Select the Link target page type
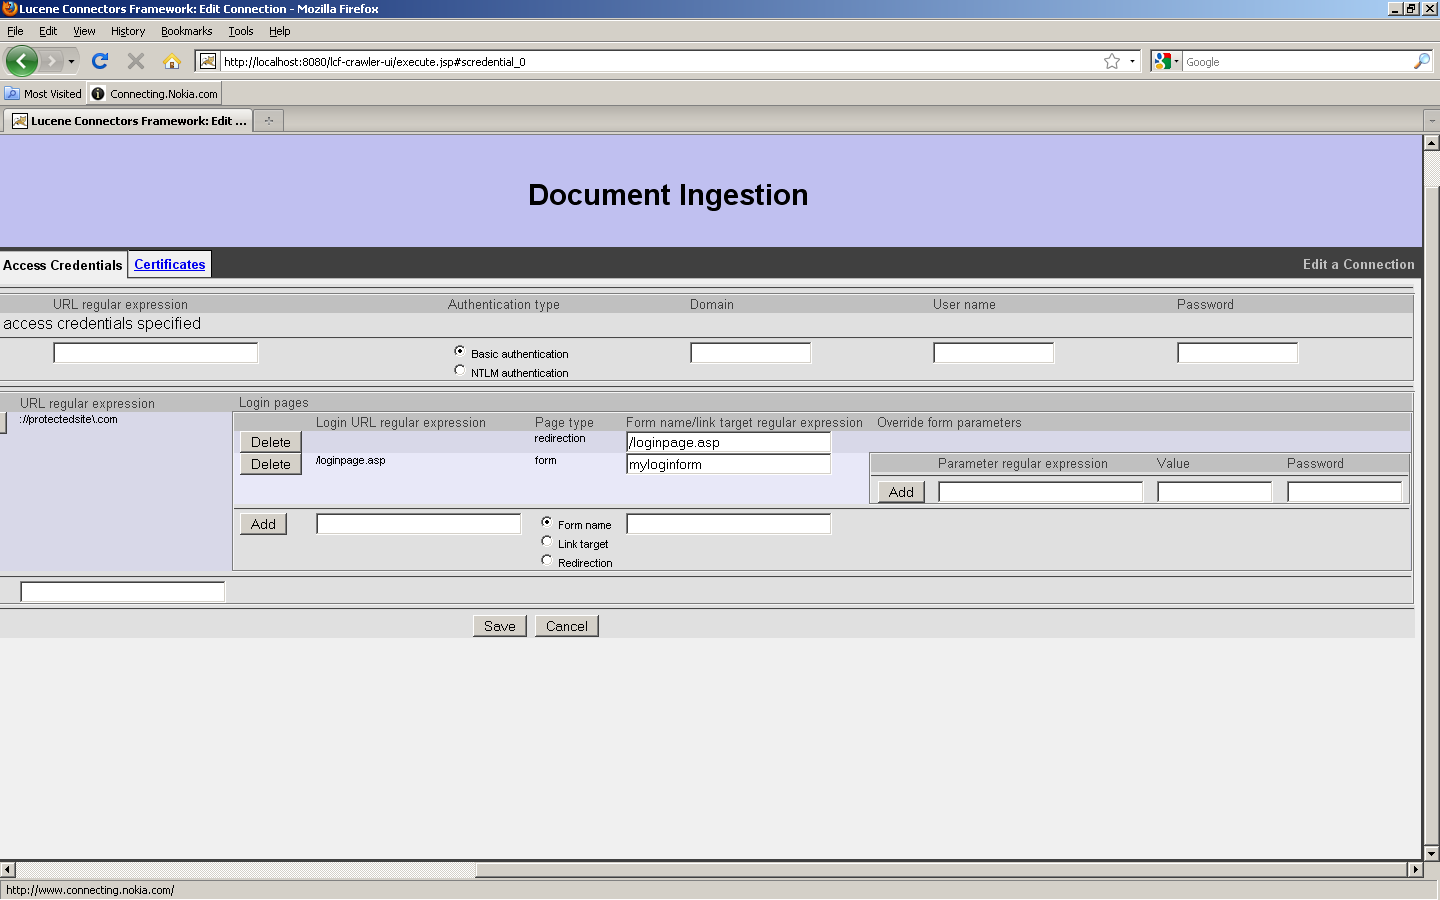The height and width of the screenshot is (900, 1440). click(x=547, y=542)
